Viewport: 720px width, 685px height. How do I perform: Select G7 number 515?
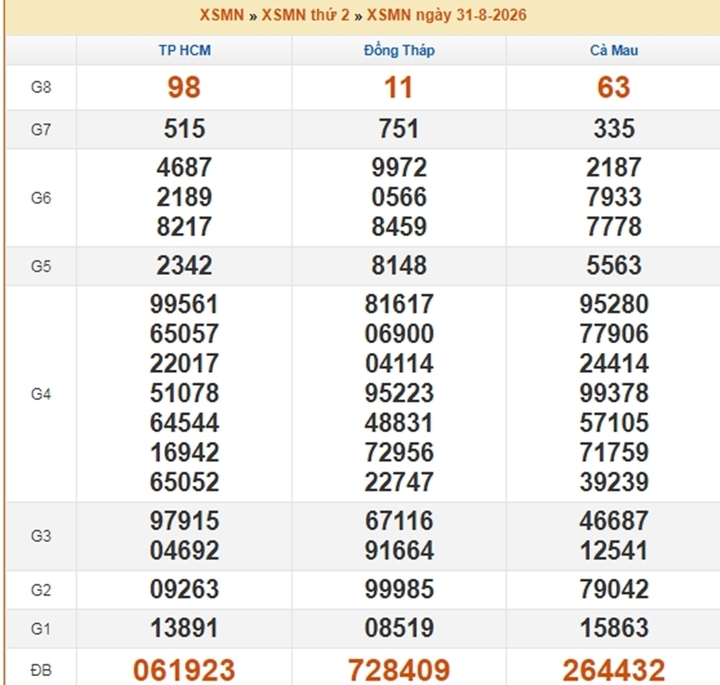pos(184,129)
